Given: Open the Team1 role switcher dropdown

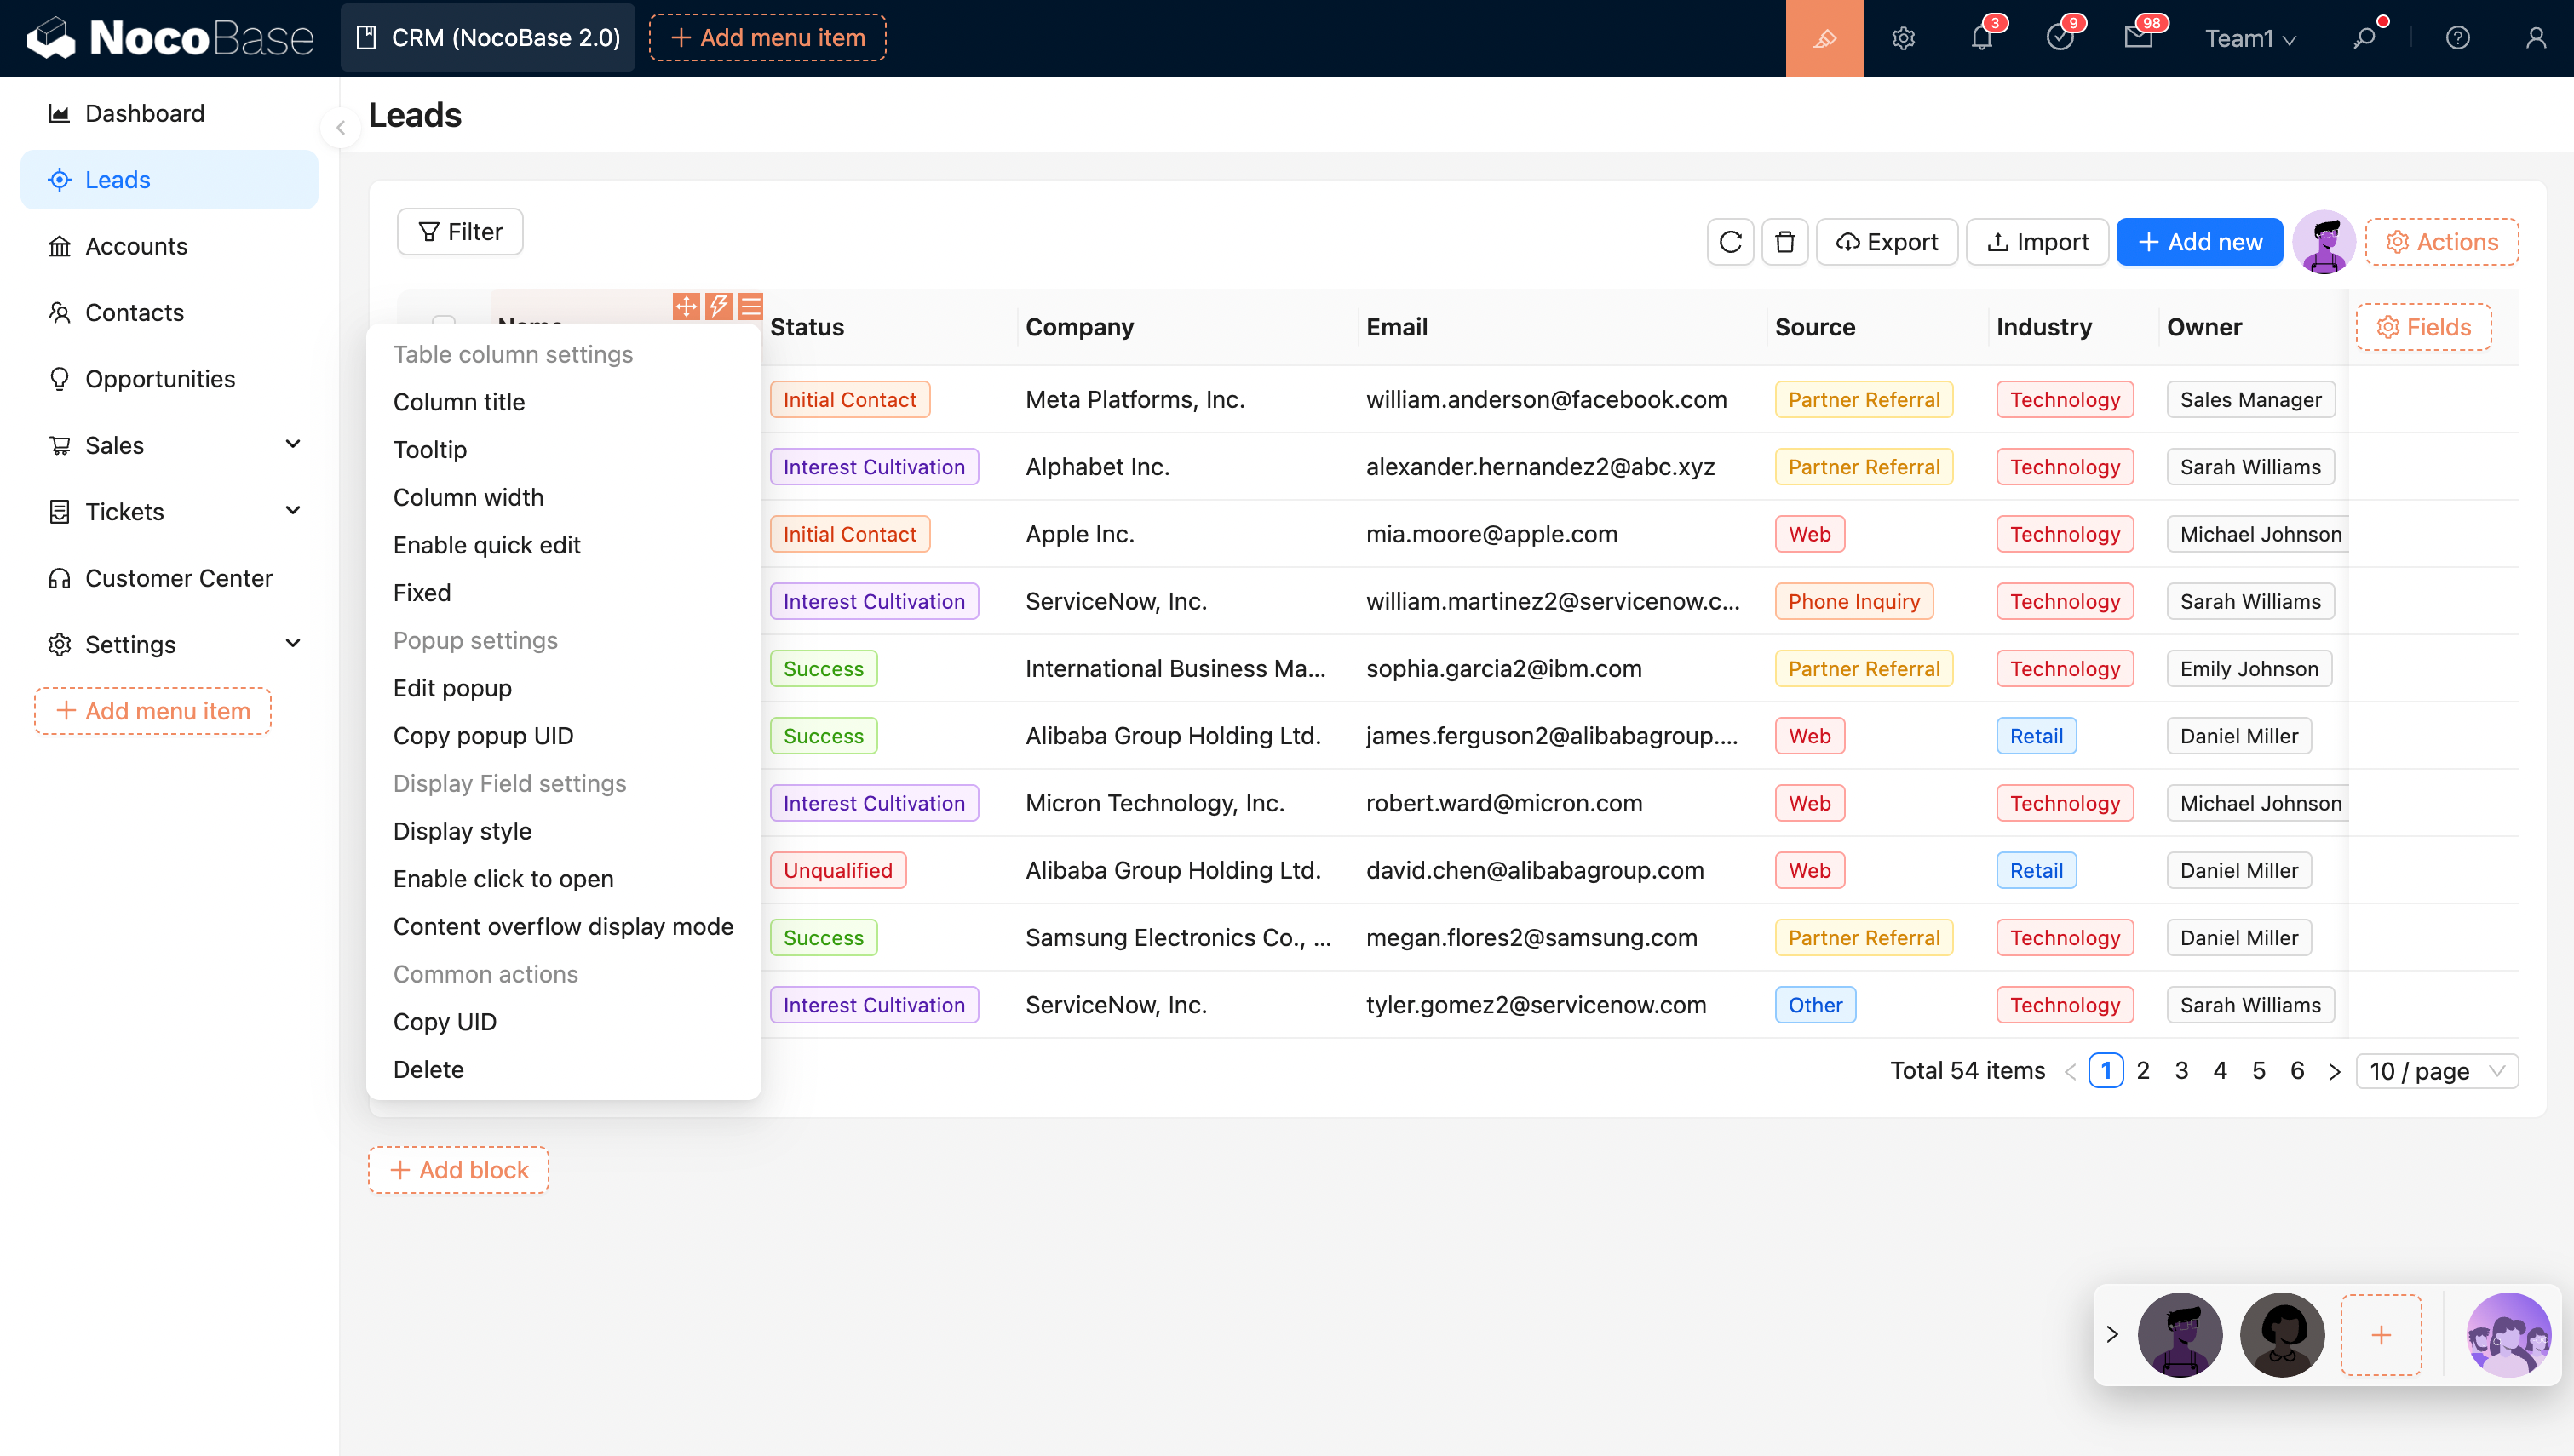Looking at the screenshot, I should point(2250,38).
